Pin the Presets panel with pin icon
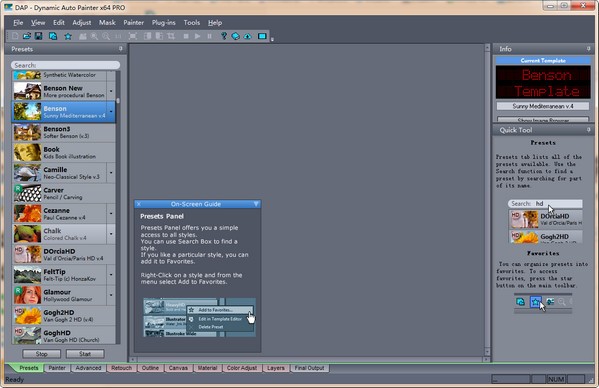 tap(121, 49)
